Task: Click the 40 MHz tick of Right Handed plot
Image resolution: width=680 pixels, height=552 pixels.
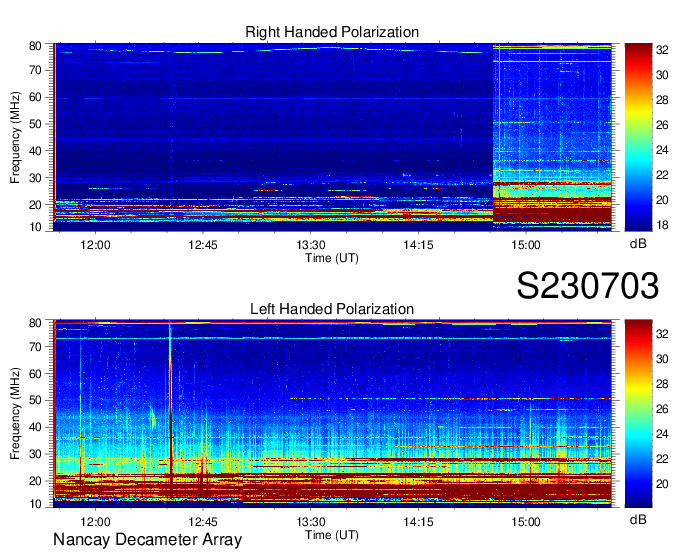Action: point(35,151)
